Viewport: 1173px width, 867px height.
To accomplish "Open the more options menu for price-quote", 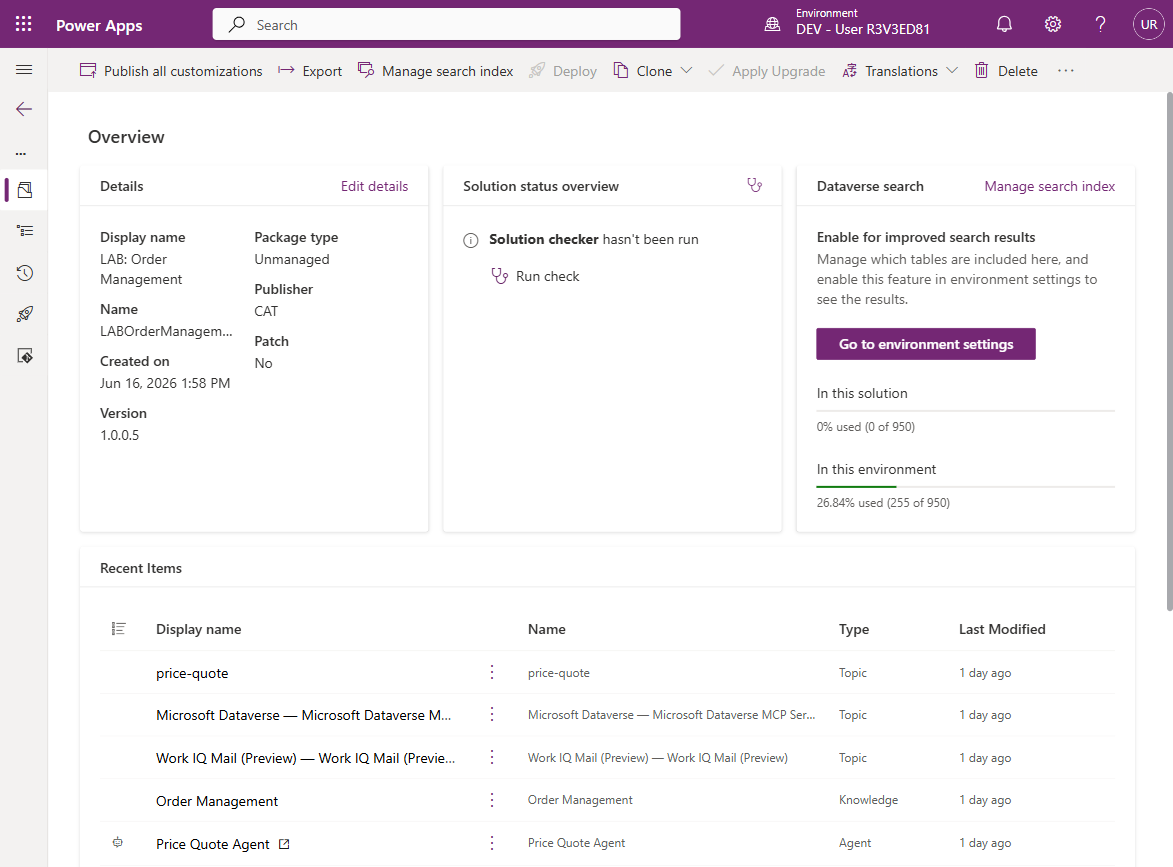I will (491, 672).
